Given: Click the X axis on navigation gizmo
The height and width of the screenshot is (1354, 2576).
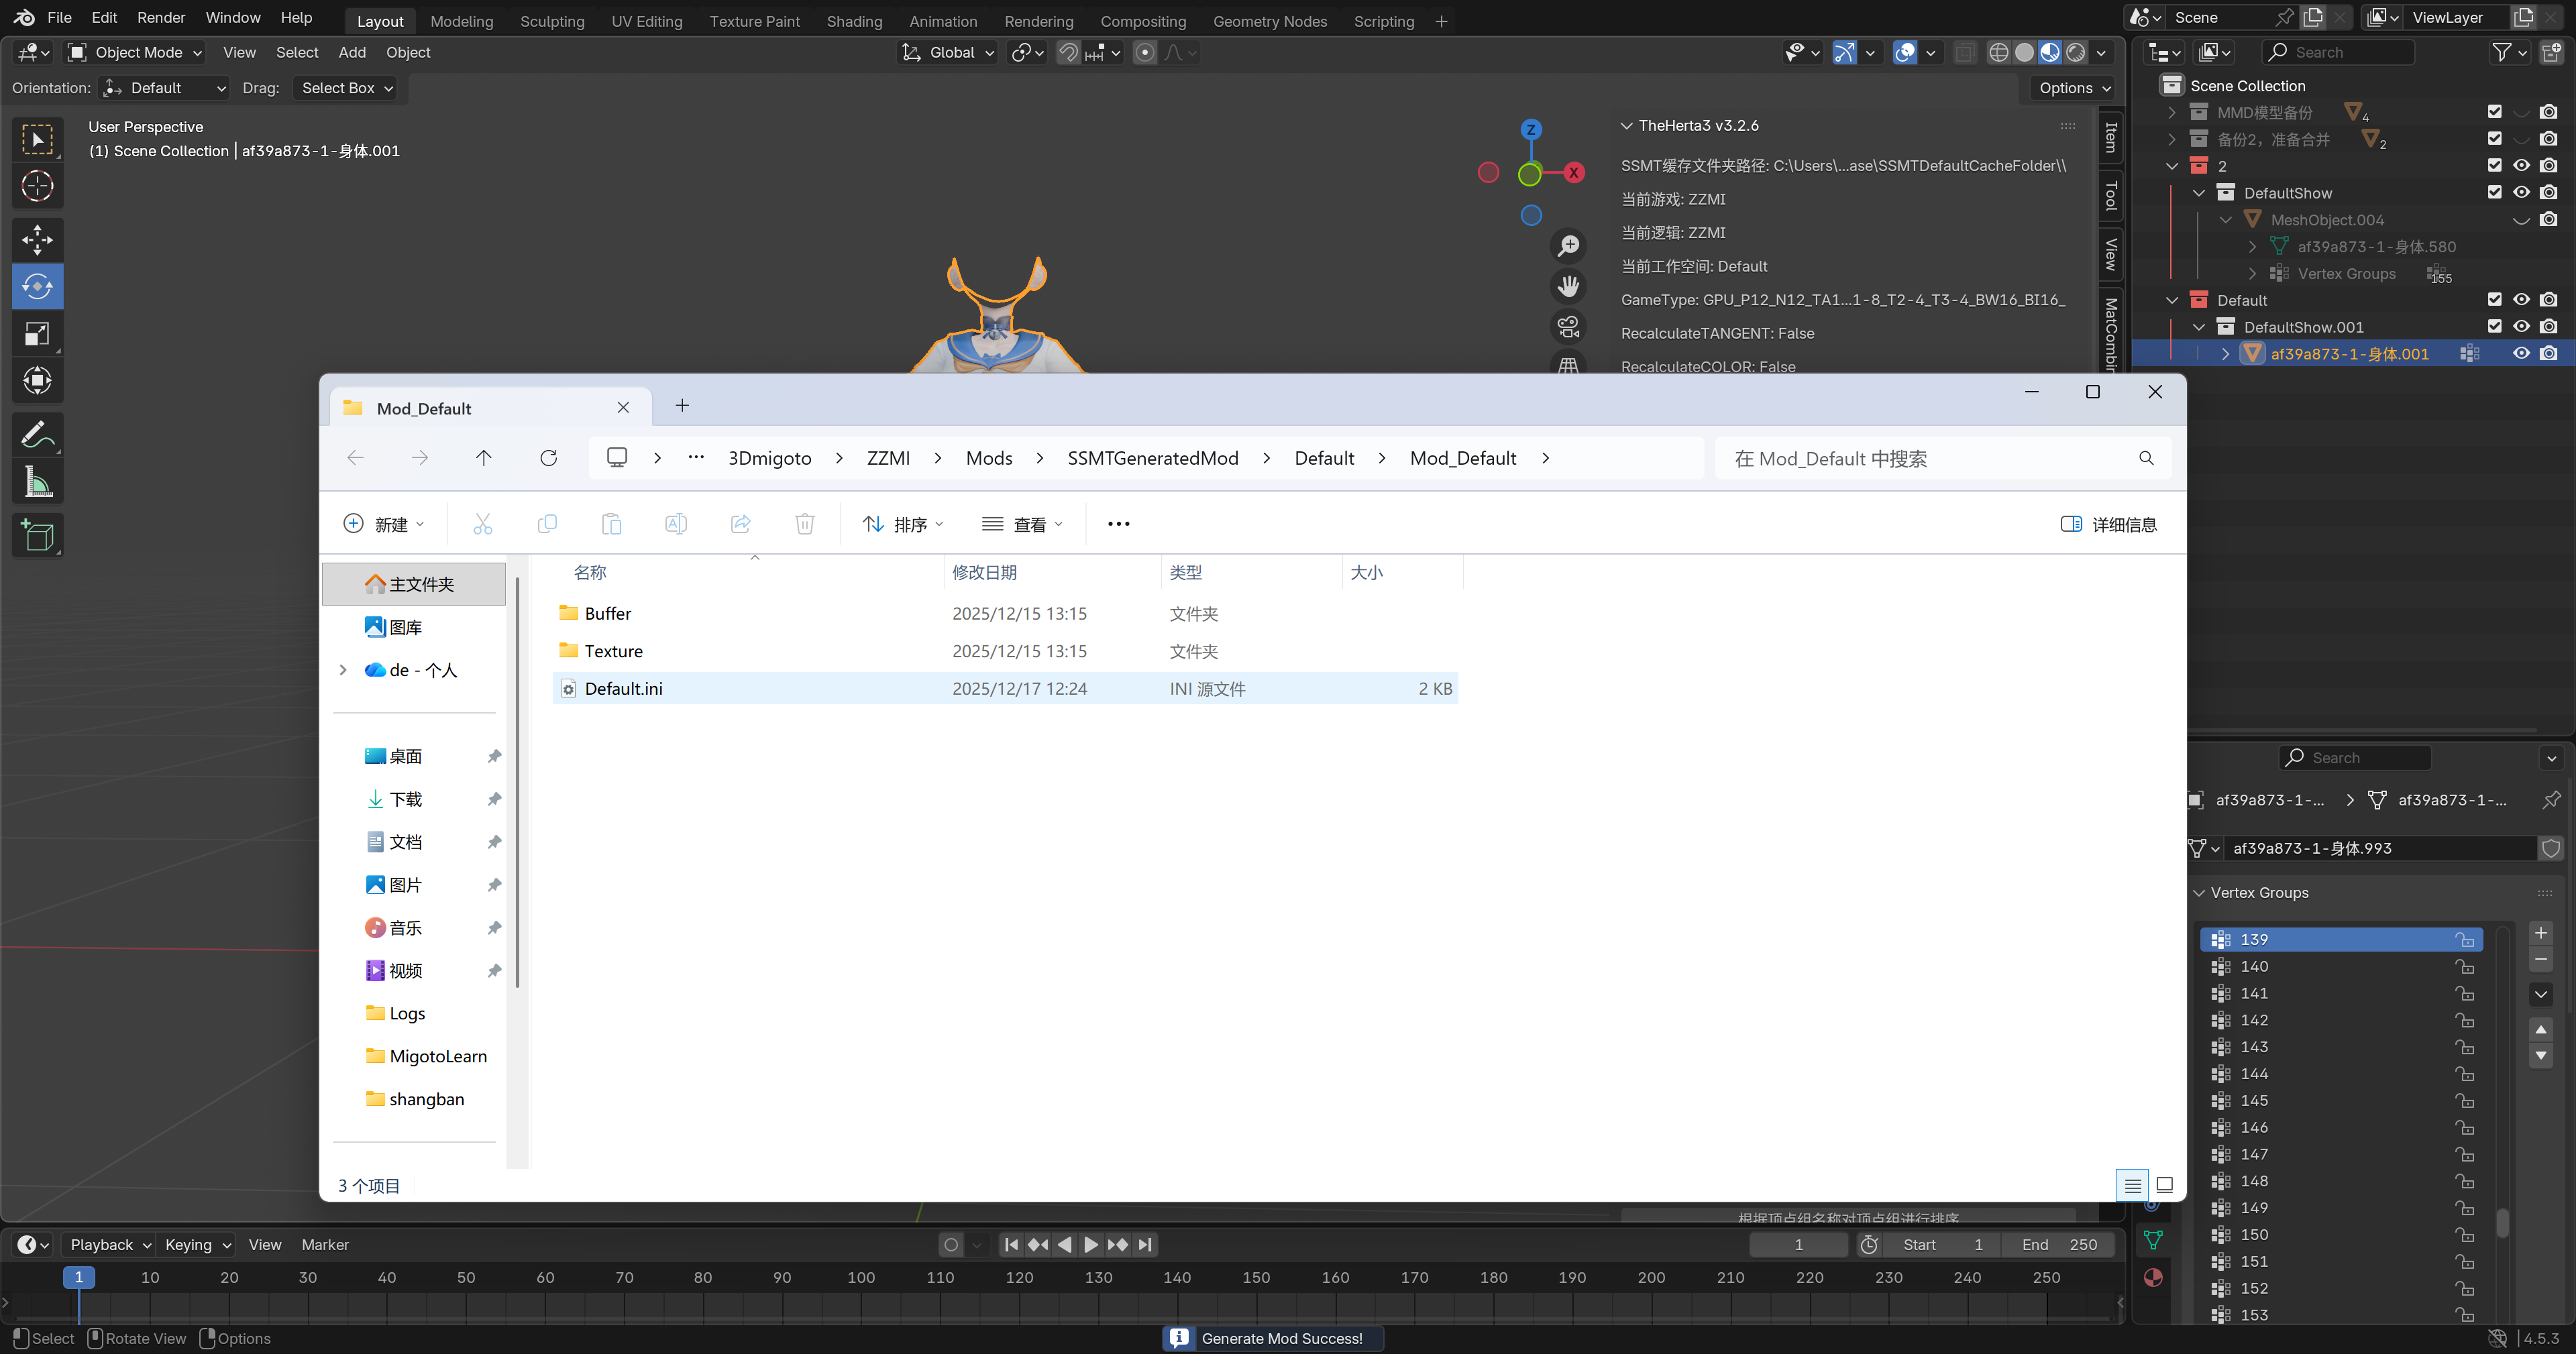Looking at the screenshot, I should (x=1573, y=173).
